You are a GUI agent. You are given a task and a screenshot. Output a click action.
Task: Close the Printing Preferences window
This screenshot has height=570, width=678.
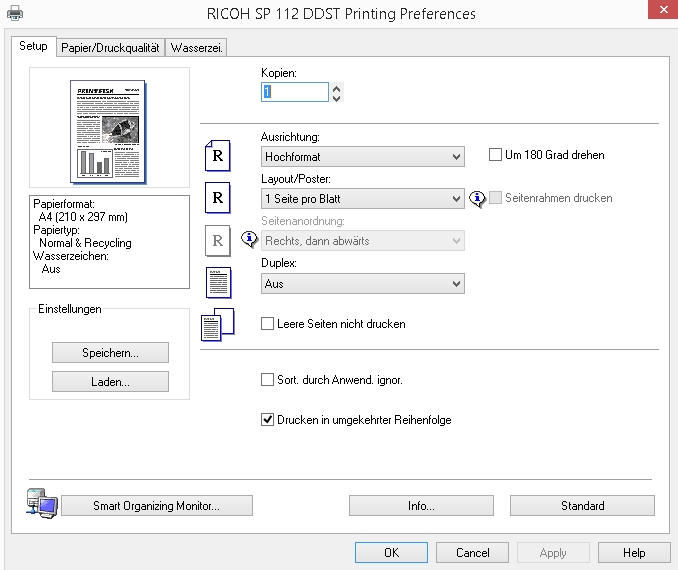tap(663, 10)
